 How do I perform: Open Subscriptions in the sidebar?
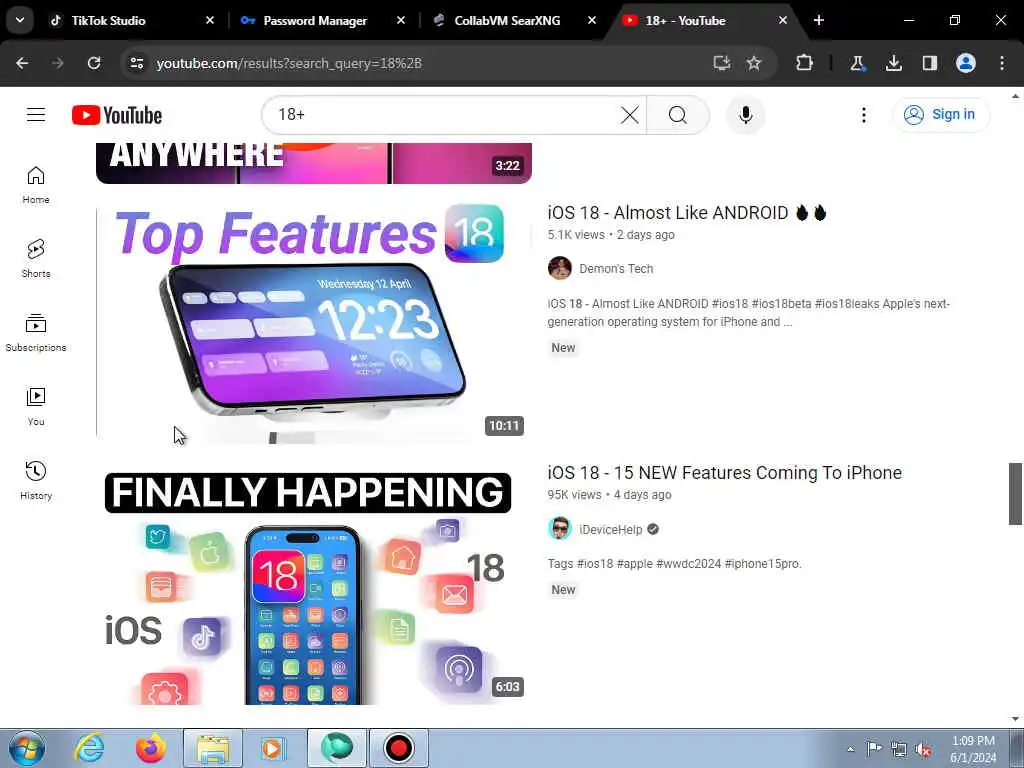pyautogui.click(x=36, y=332)
